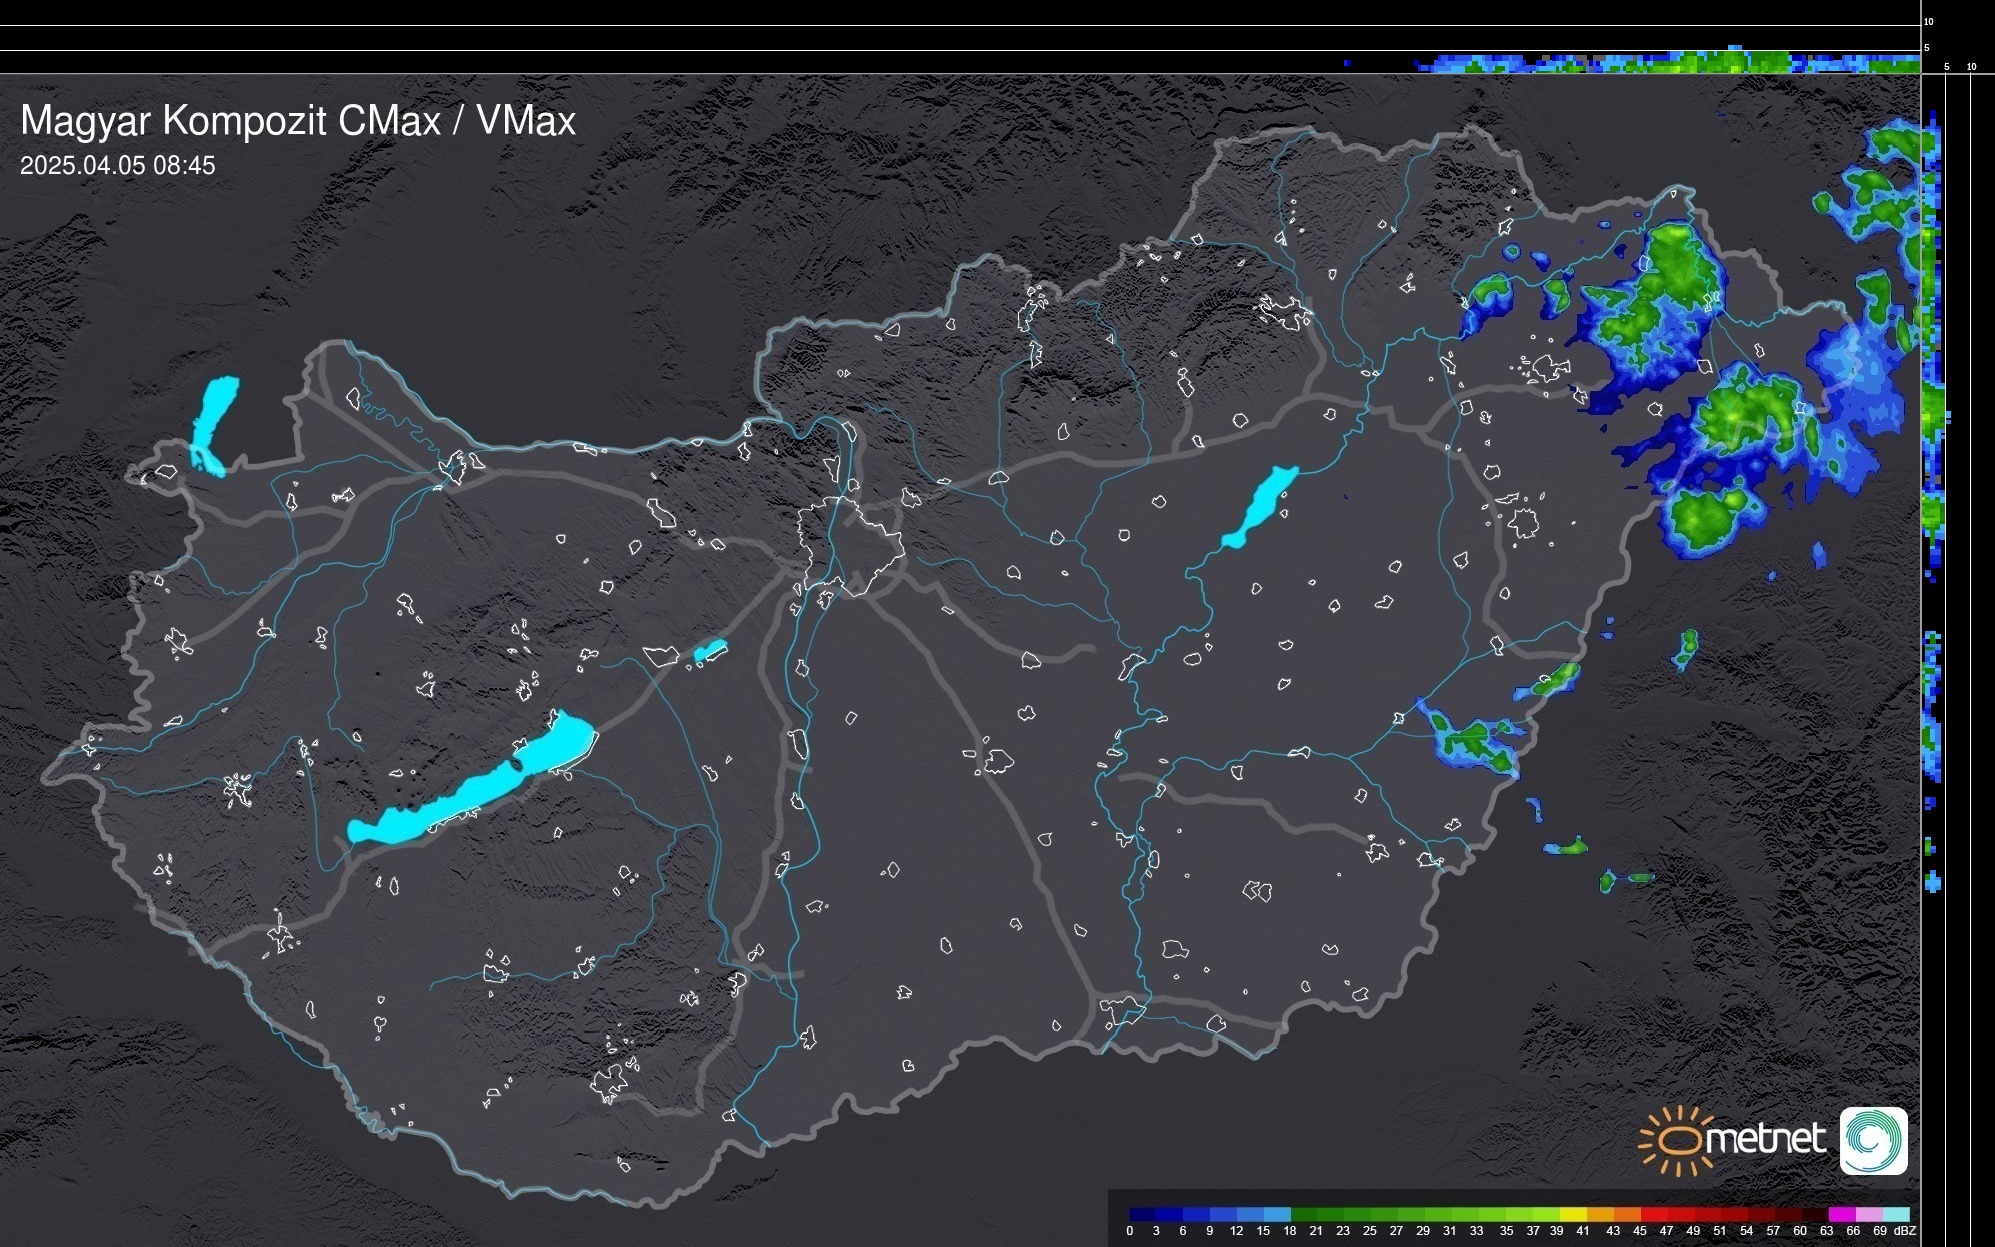The height and width of the screenshot is (1247, 1995).
Task: Select the bright red 45 dBZ swatch
Action: tap(1653, 1214)
